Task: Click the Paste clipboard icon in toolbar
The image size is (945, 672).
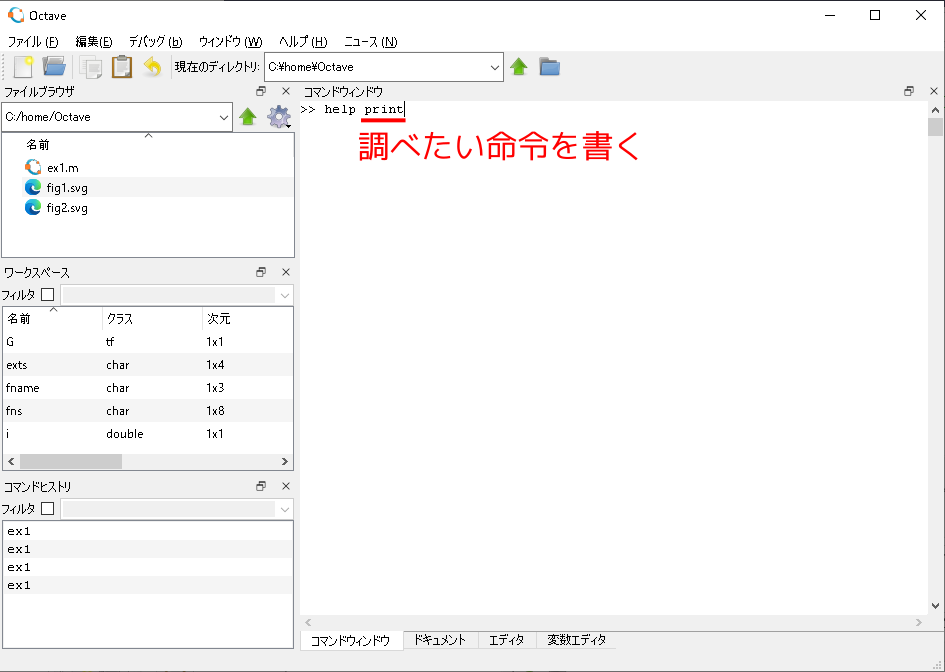Action: [x=122, y=67]
